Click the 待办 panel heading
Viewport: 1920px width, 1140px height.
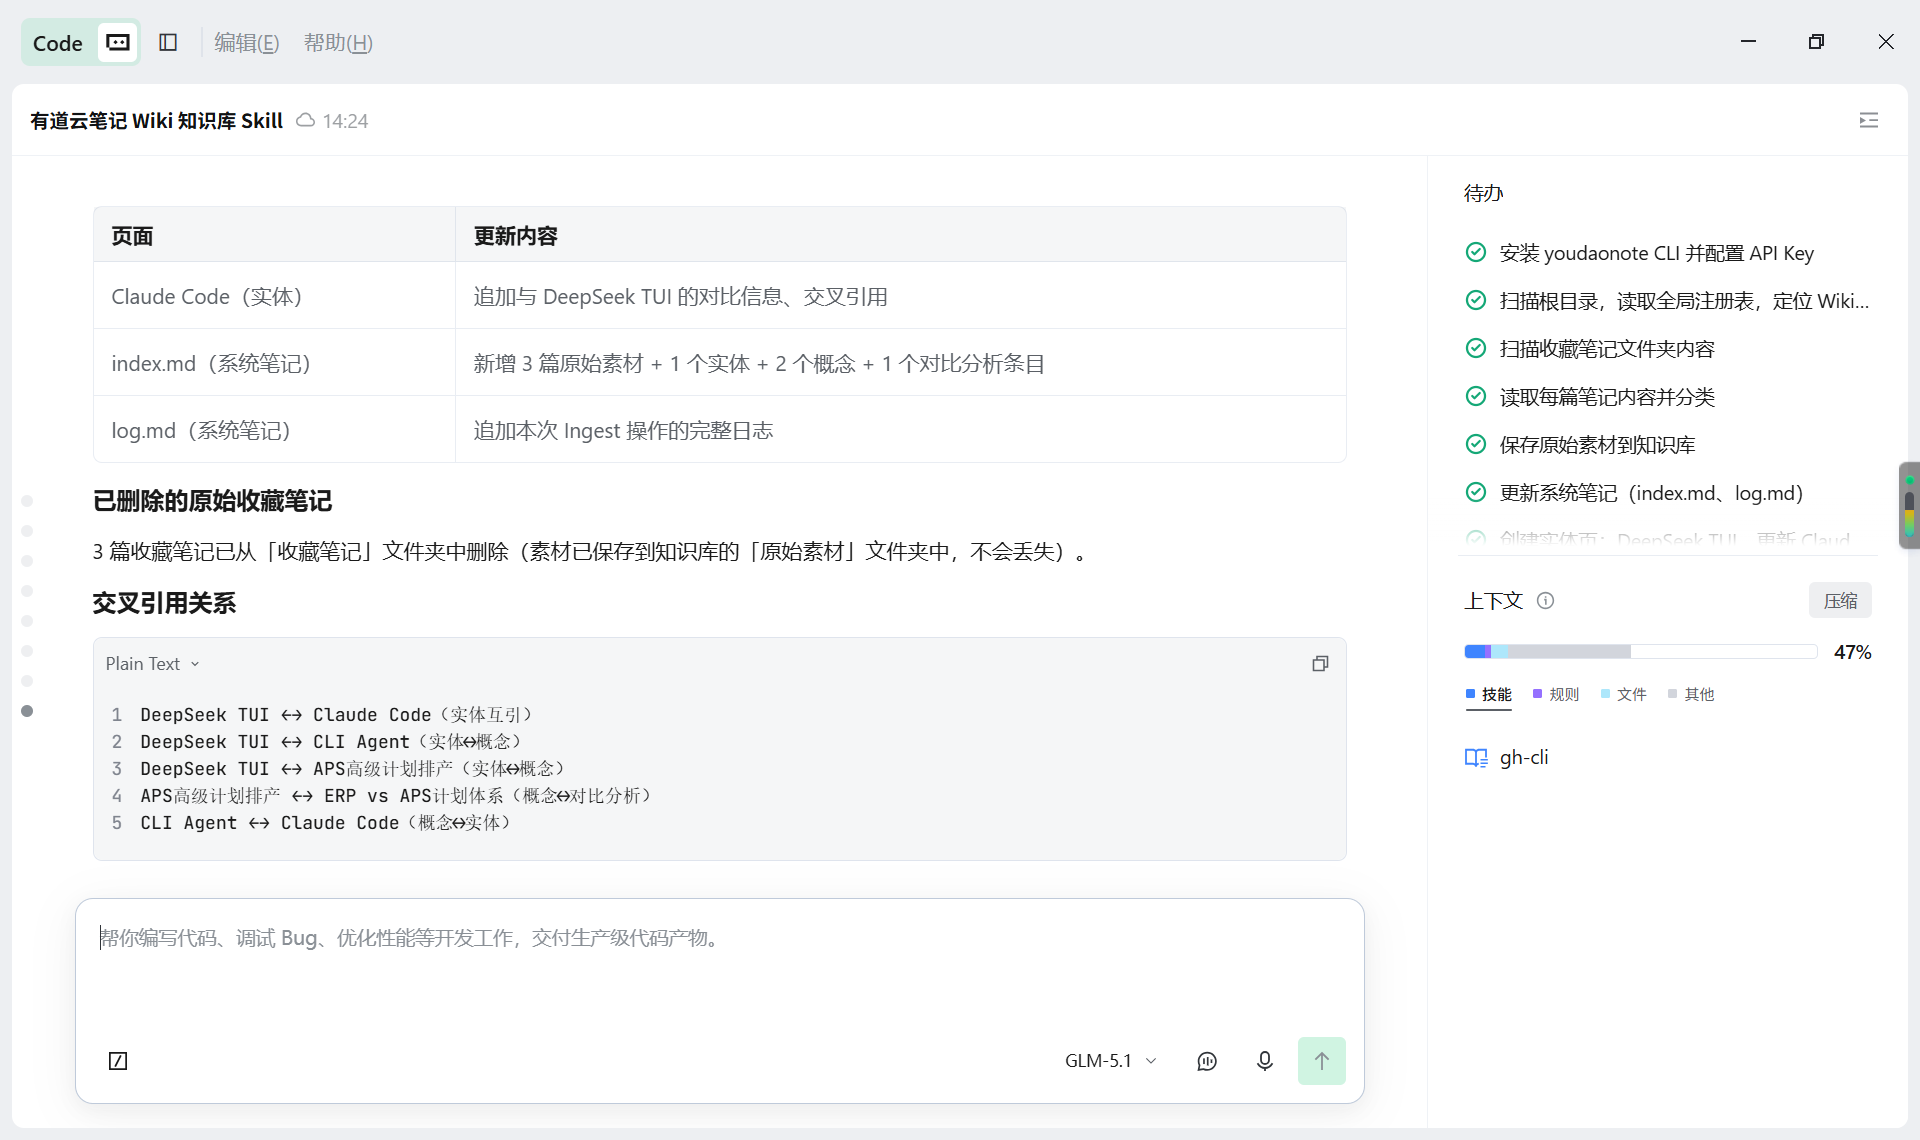point(1484,193)
